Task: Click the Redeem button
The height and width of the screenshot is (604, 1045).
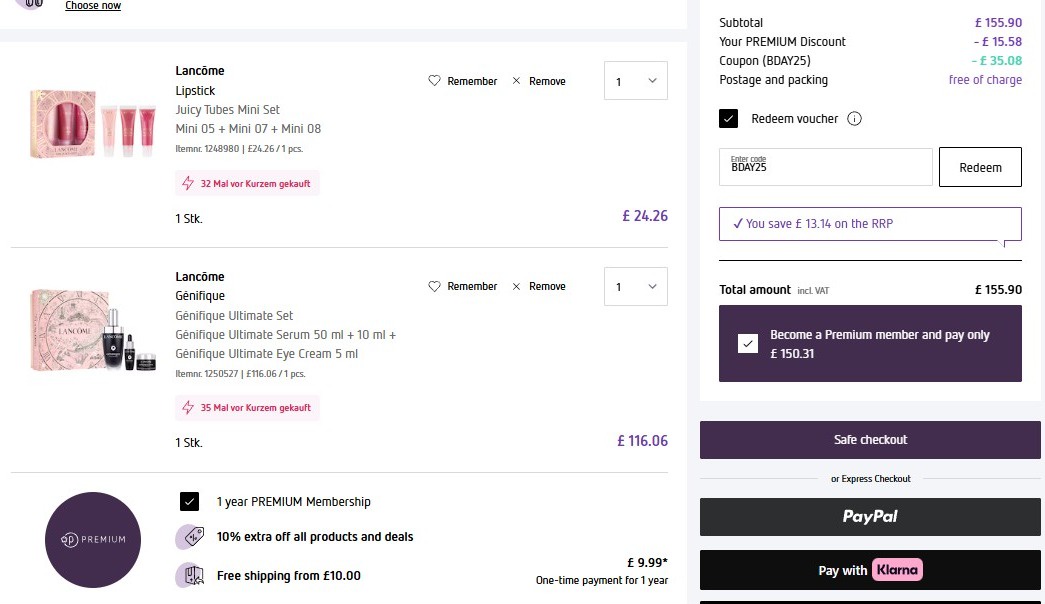Action: coord(979,167)
